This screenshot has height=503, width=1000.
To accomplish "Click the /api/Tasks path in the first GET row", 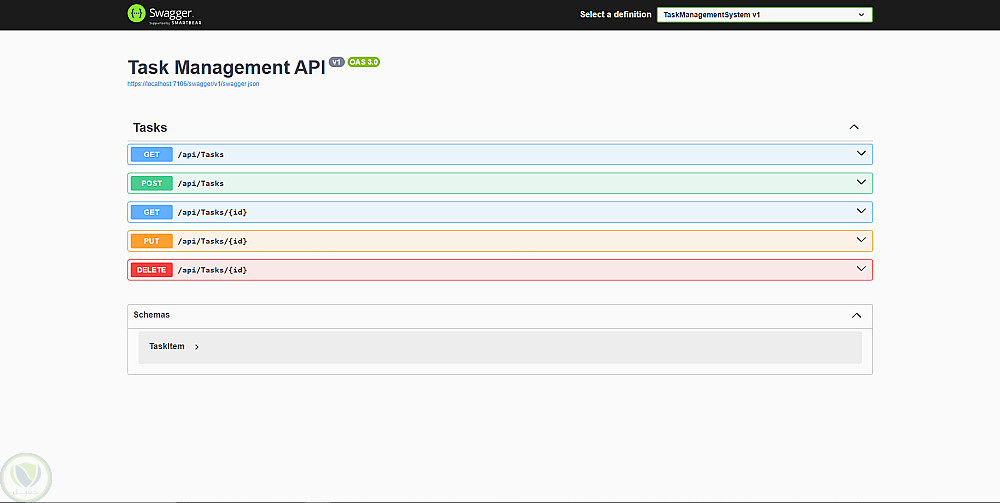I will tap(200, 154).
